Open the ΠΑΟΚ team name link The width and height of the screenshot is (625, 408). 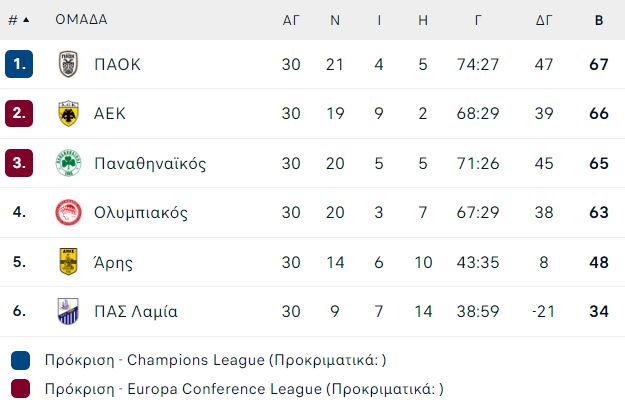pos(117,64)
